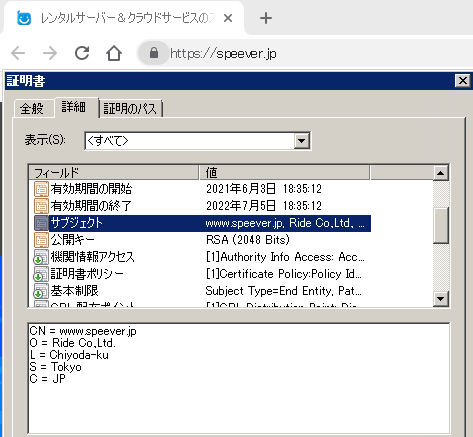The image size is (473, 437).
Task: Close the レンタルサーバー browser tab
Action: 228,18
